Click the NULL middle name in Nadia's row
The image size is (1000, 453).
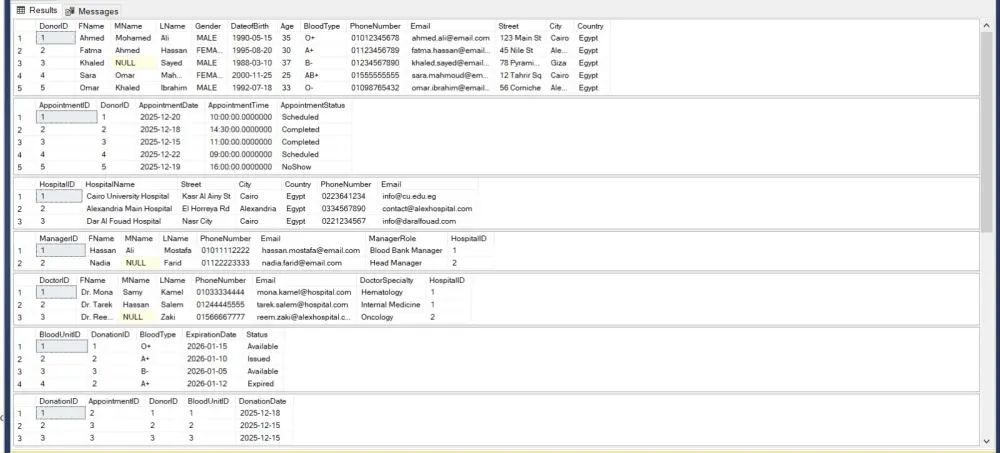click(x=140, y=263)
